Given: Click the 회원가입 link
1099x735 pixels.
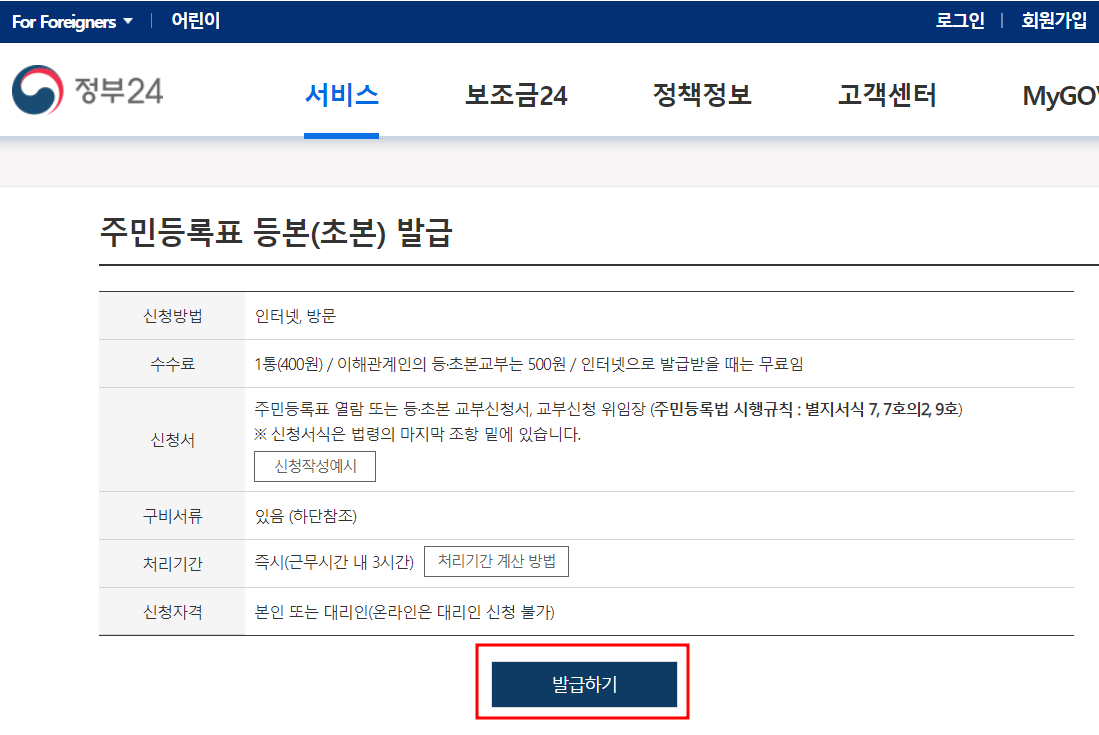Looking at the screenshot, I should point(1052,20).
